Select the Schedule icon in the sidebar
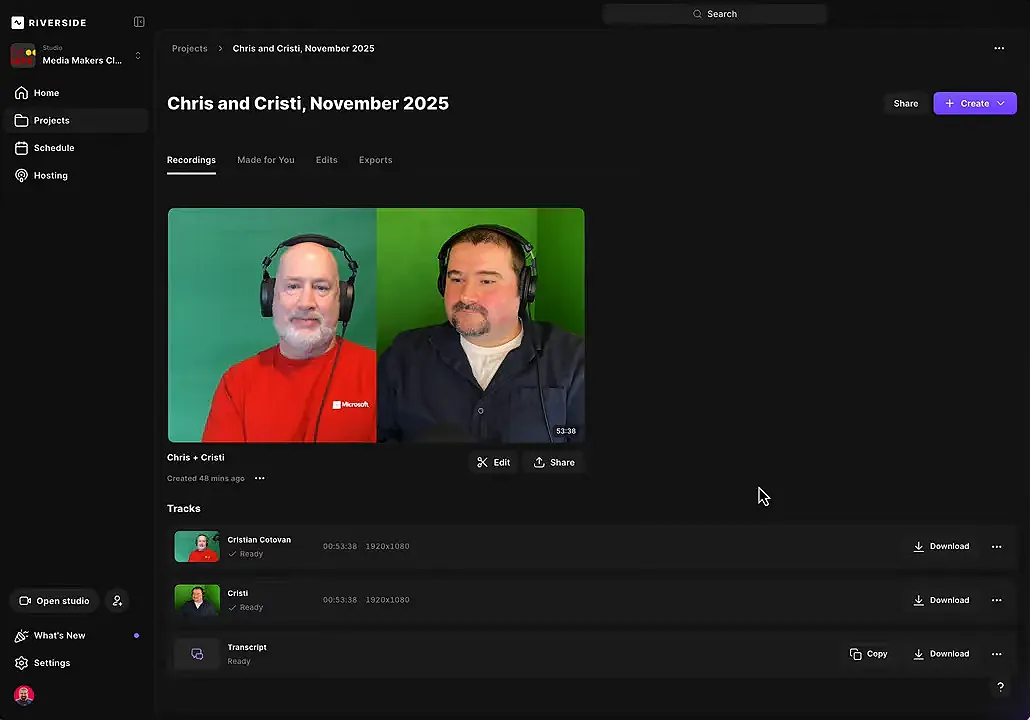 [x=21, y=147]
